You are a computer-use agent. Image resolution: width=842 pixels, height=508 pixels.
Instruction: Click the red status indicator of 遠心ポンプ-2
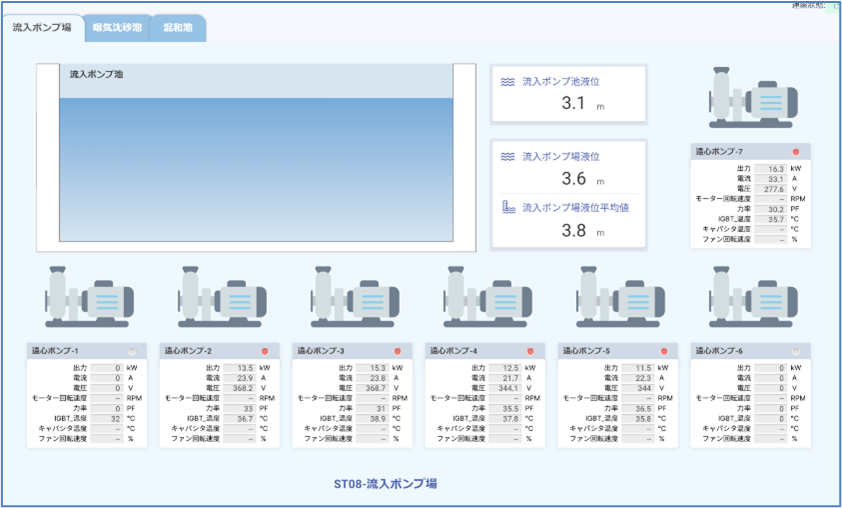pos(265,351)
